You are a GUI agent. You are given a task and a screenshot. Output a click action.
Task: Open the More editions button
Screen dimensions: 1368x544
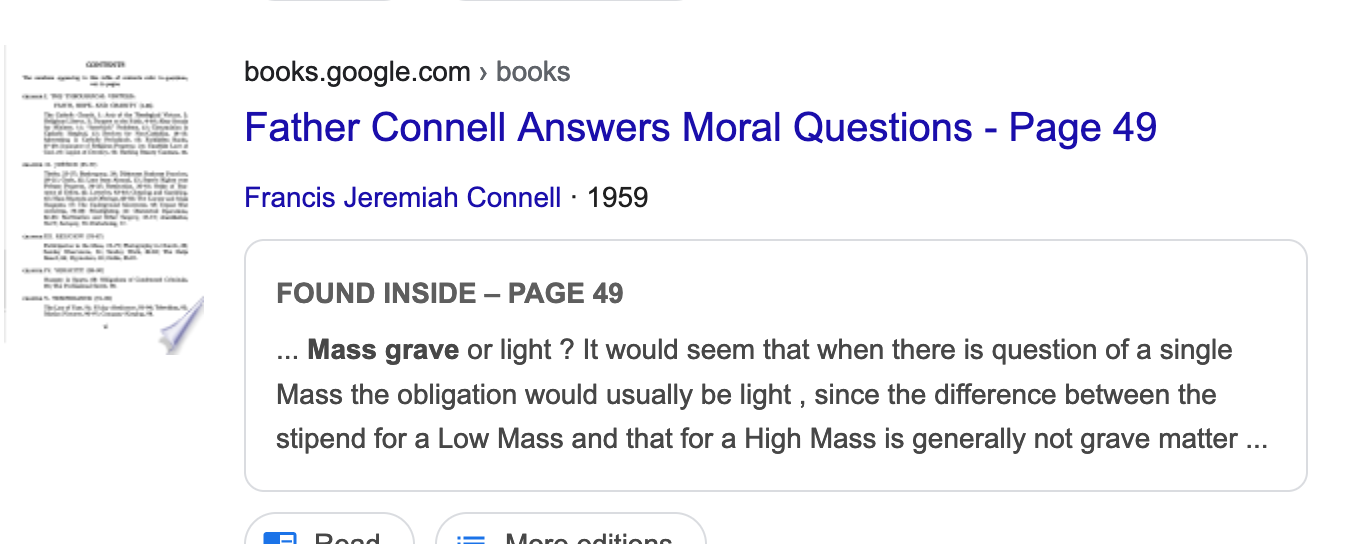[571, 531]
